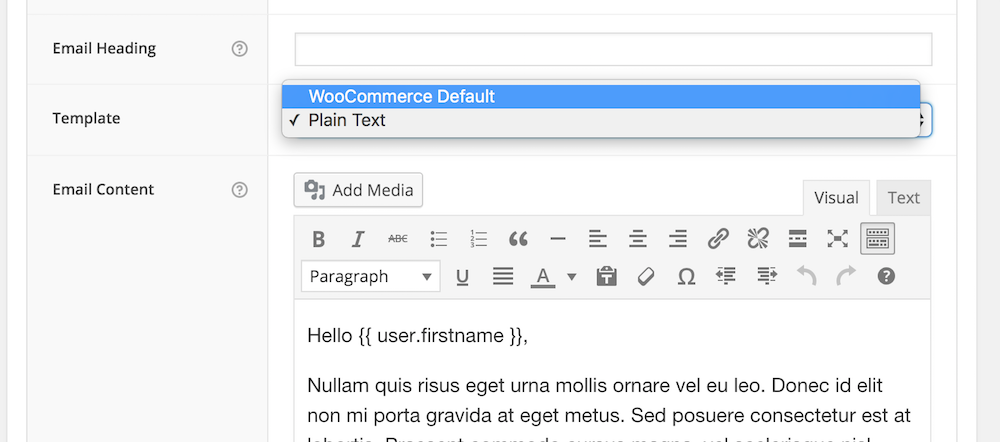The height and width of the screenshot is (442, 1000).
Task: Remove link with the unlink icon
Action: click(x=758, y=239)
